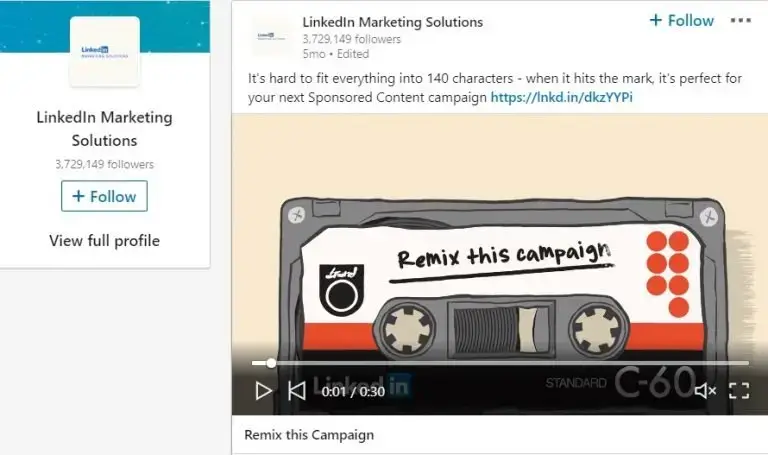Viewport: 768px width, 455px height.
Task: Click LinkedIn Marketing Solutions name in post header
Action: (x=392, y=22)
